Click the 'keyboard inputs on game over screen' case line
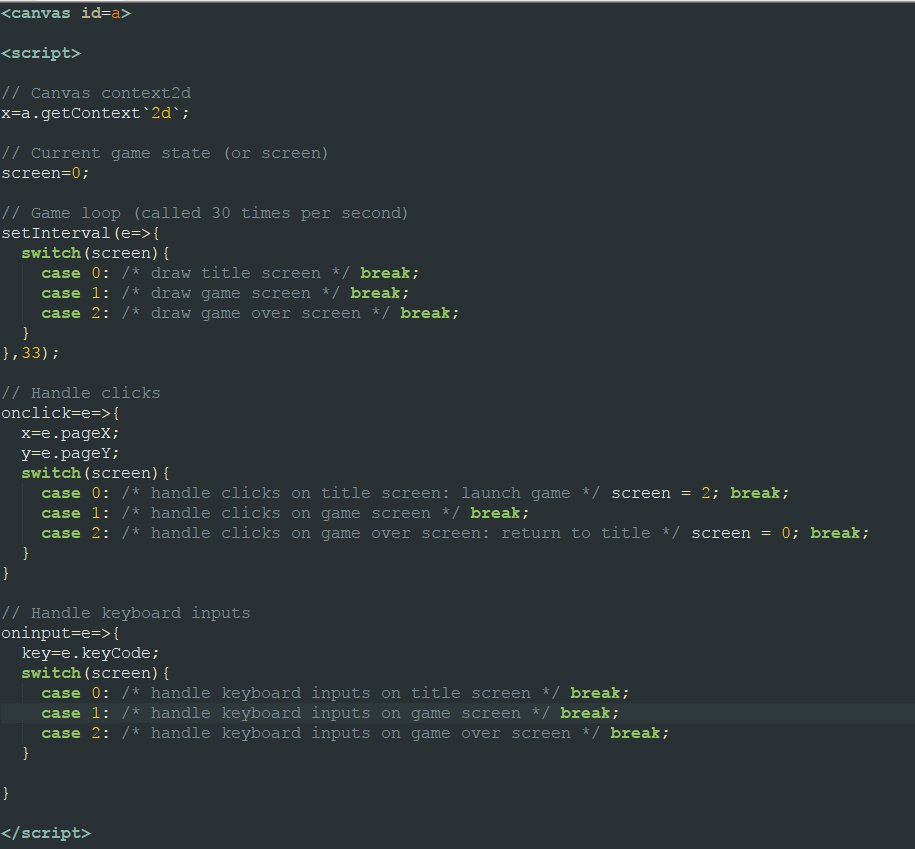Viewport: 915px width, 849px height. [x=355, y=733]
